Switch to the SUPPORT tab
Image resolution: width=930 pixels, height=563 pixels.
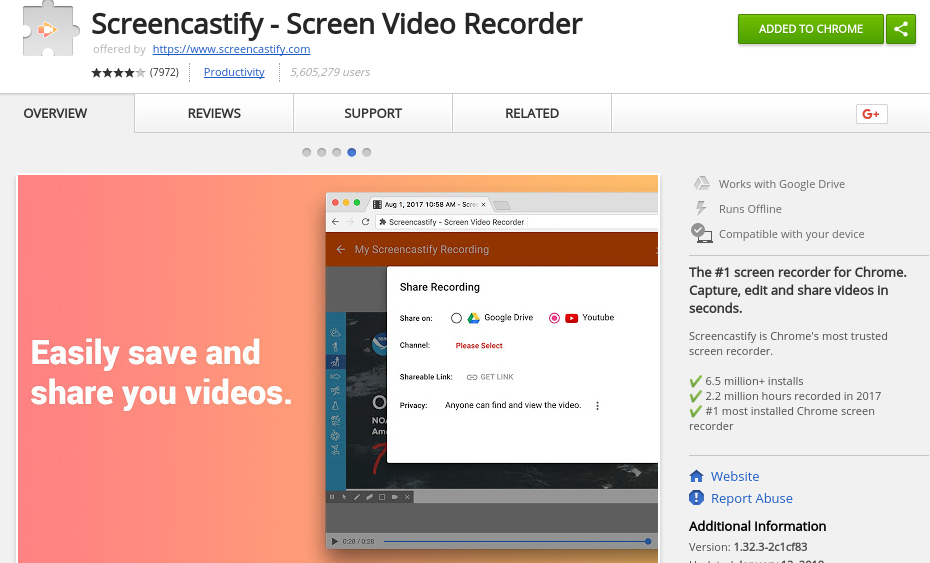(x=373, y=113)
